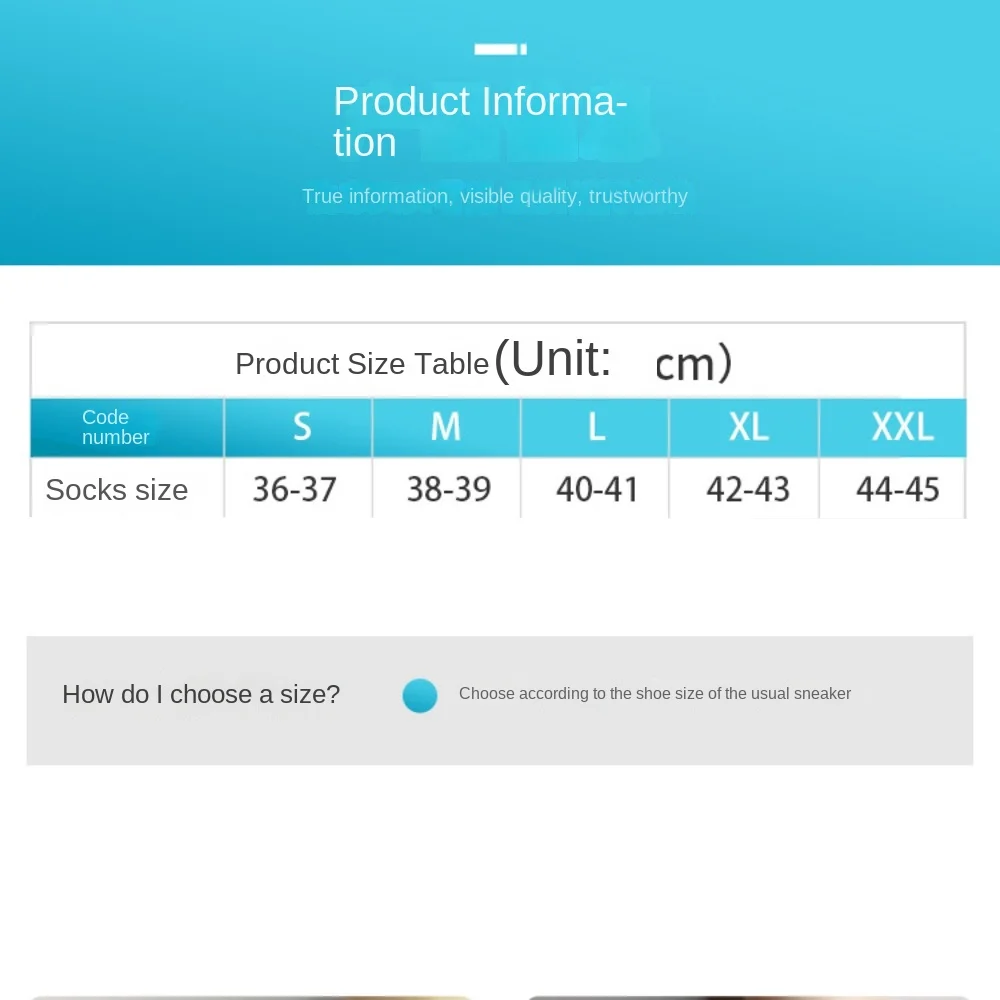Click the Code number header cell
This screenshot has width=1000, height=1000.
pyautogui.click(x=127, y=427)
